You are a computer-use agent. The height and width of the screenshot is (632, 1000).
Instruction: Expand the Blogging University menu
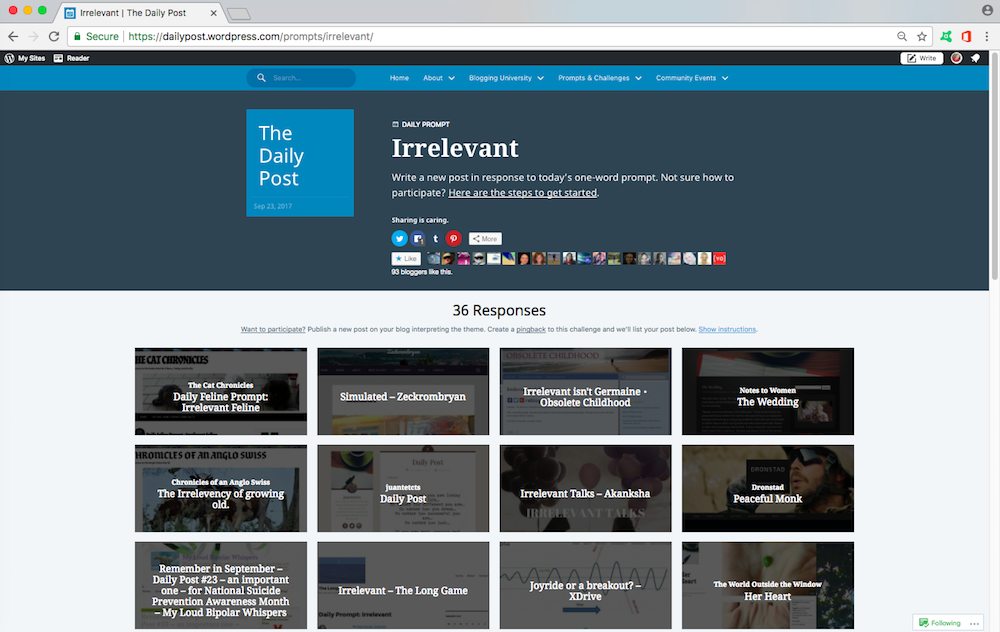coord(506,78)
